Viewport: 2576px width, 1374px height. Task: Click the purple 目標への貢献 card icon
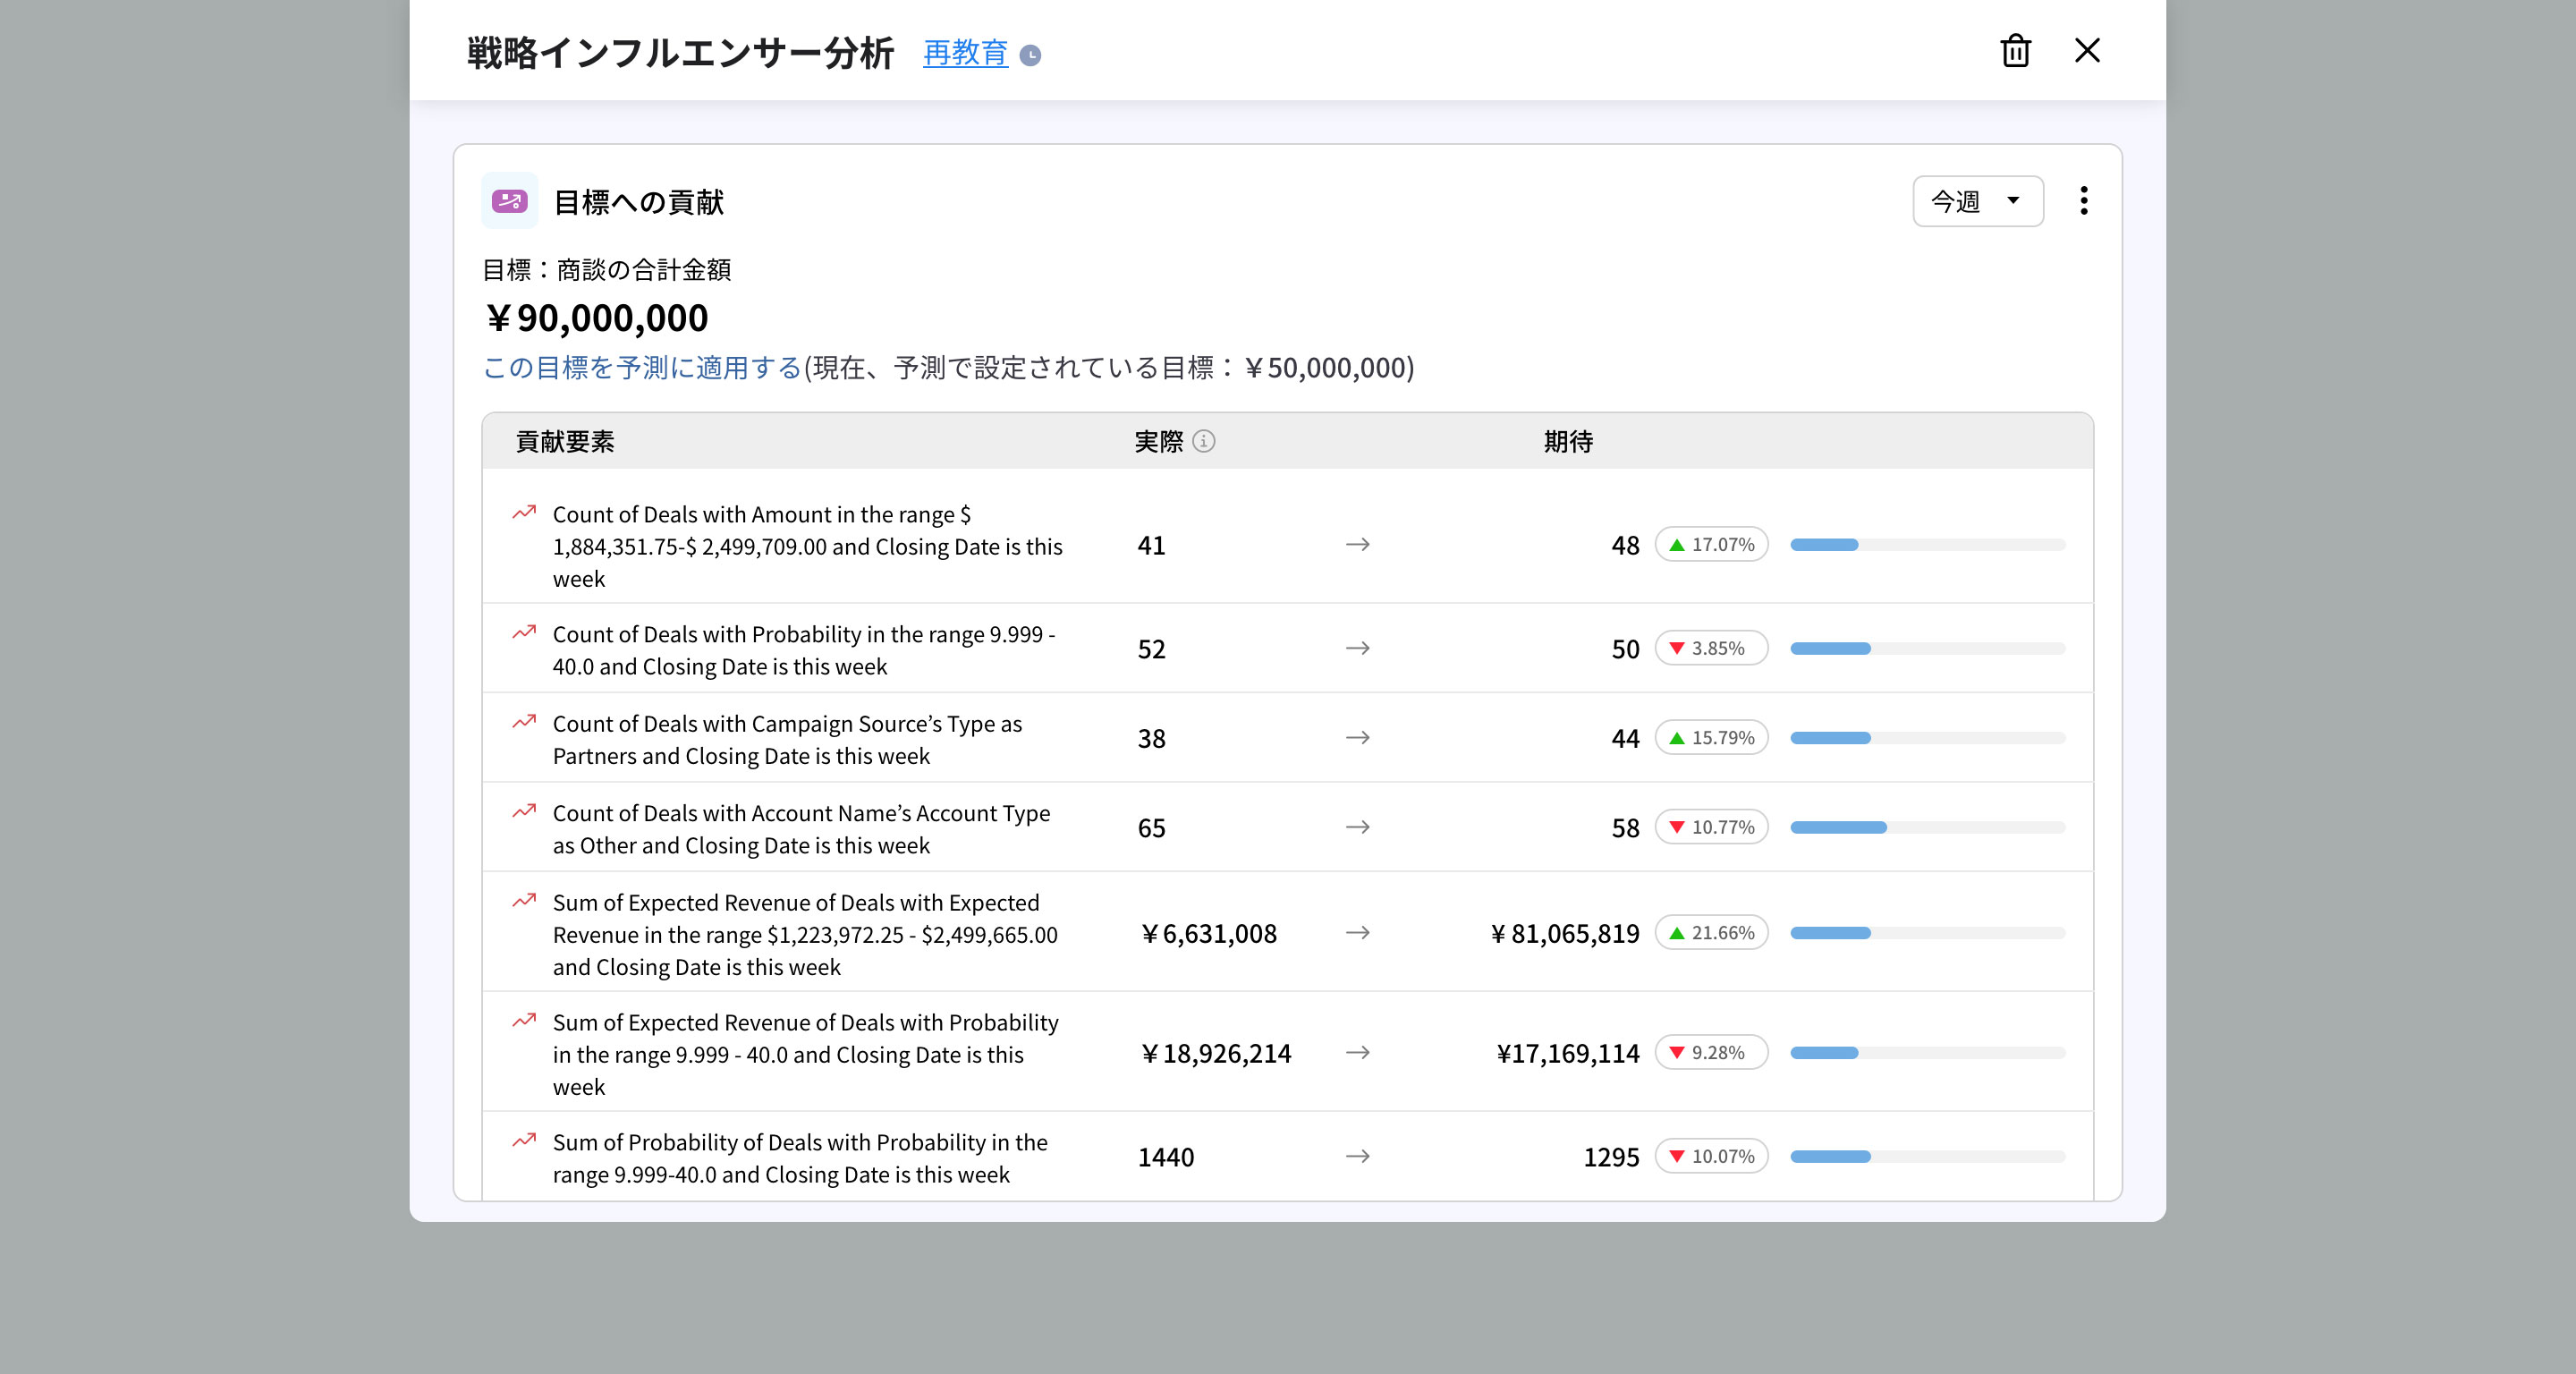(510, 201)
